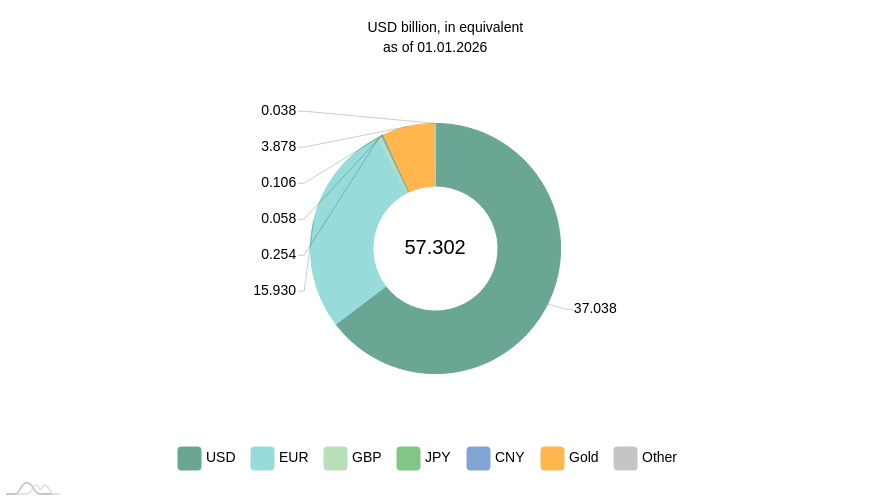Click the "USD billion, in equivalent" title
The width and height of the screenshot is (891, 500).
pos(445,27)
